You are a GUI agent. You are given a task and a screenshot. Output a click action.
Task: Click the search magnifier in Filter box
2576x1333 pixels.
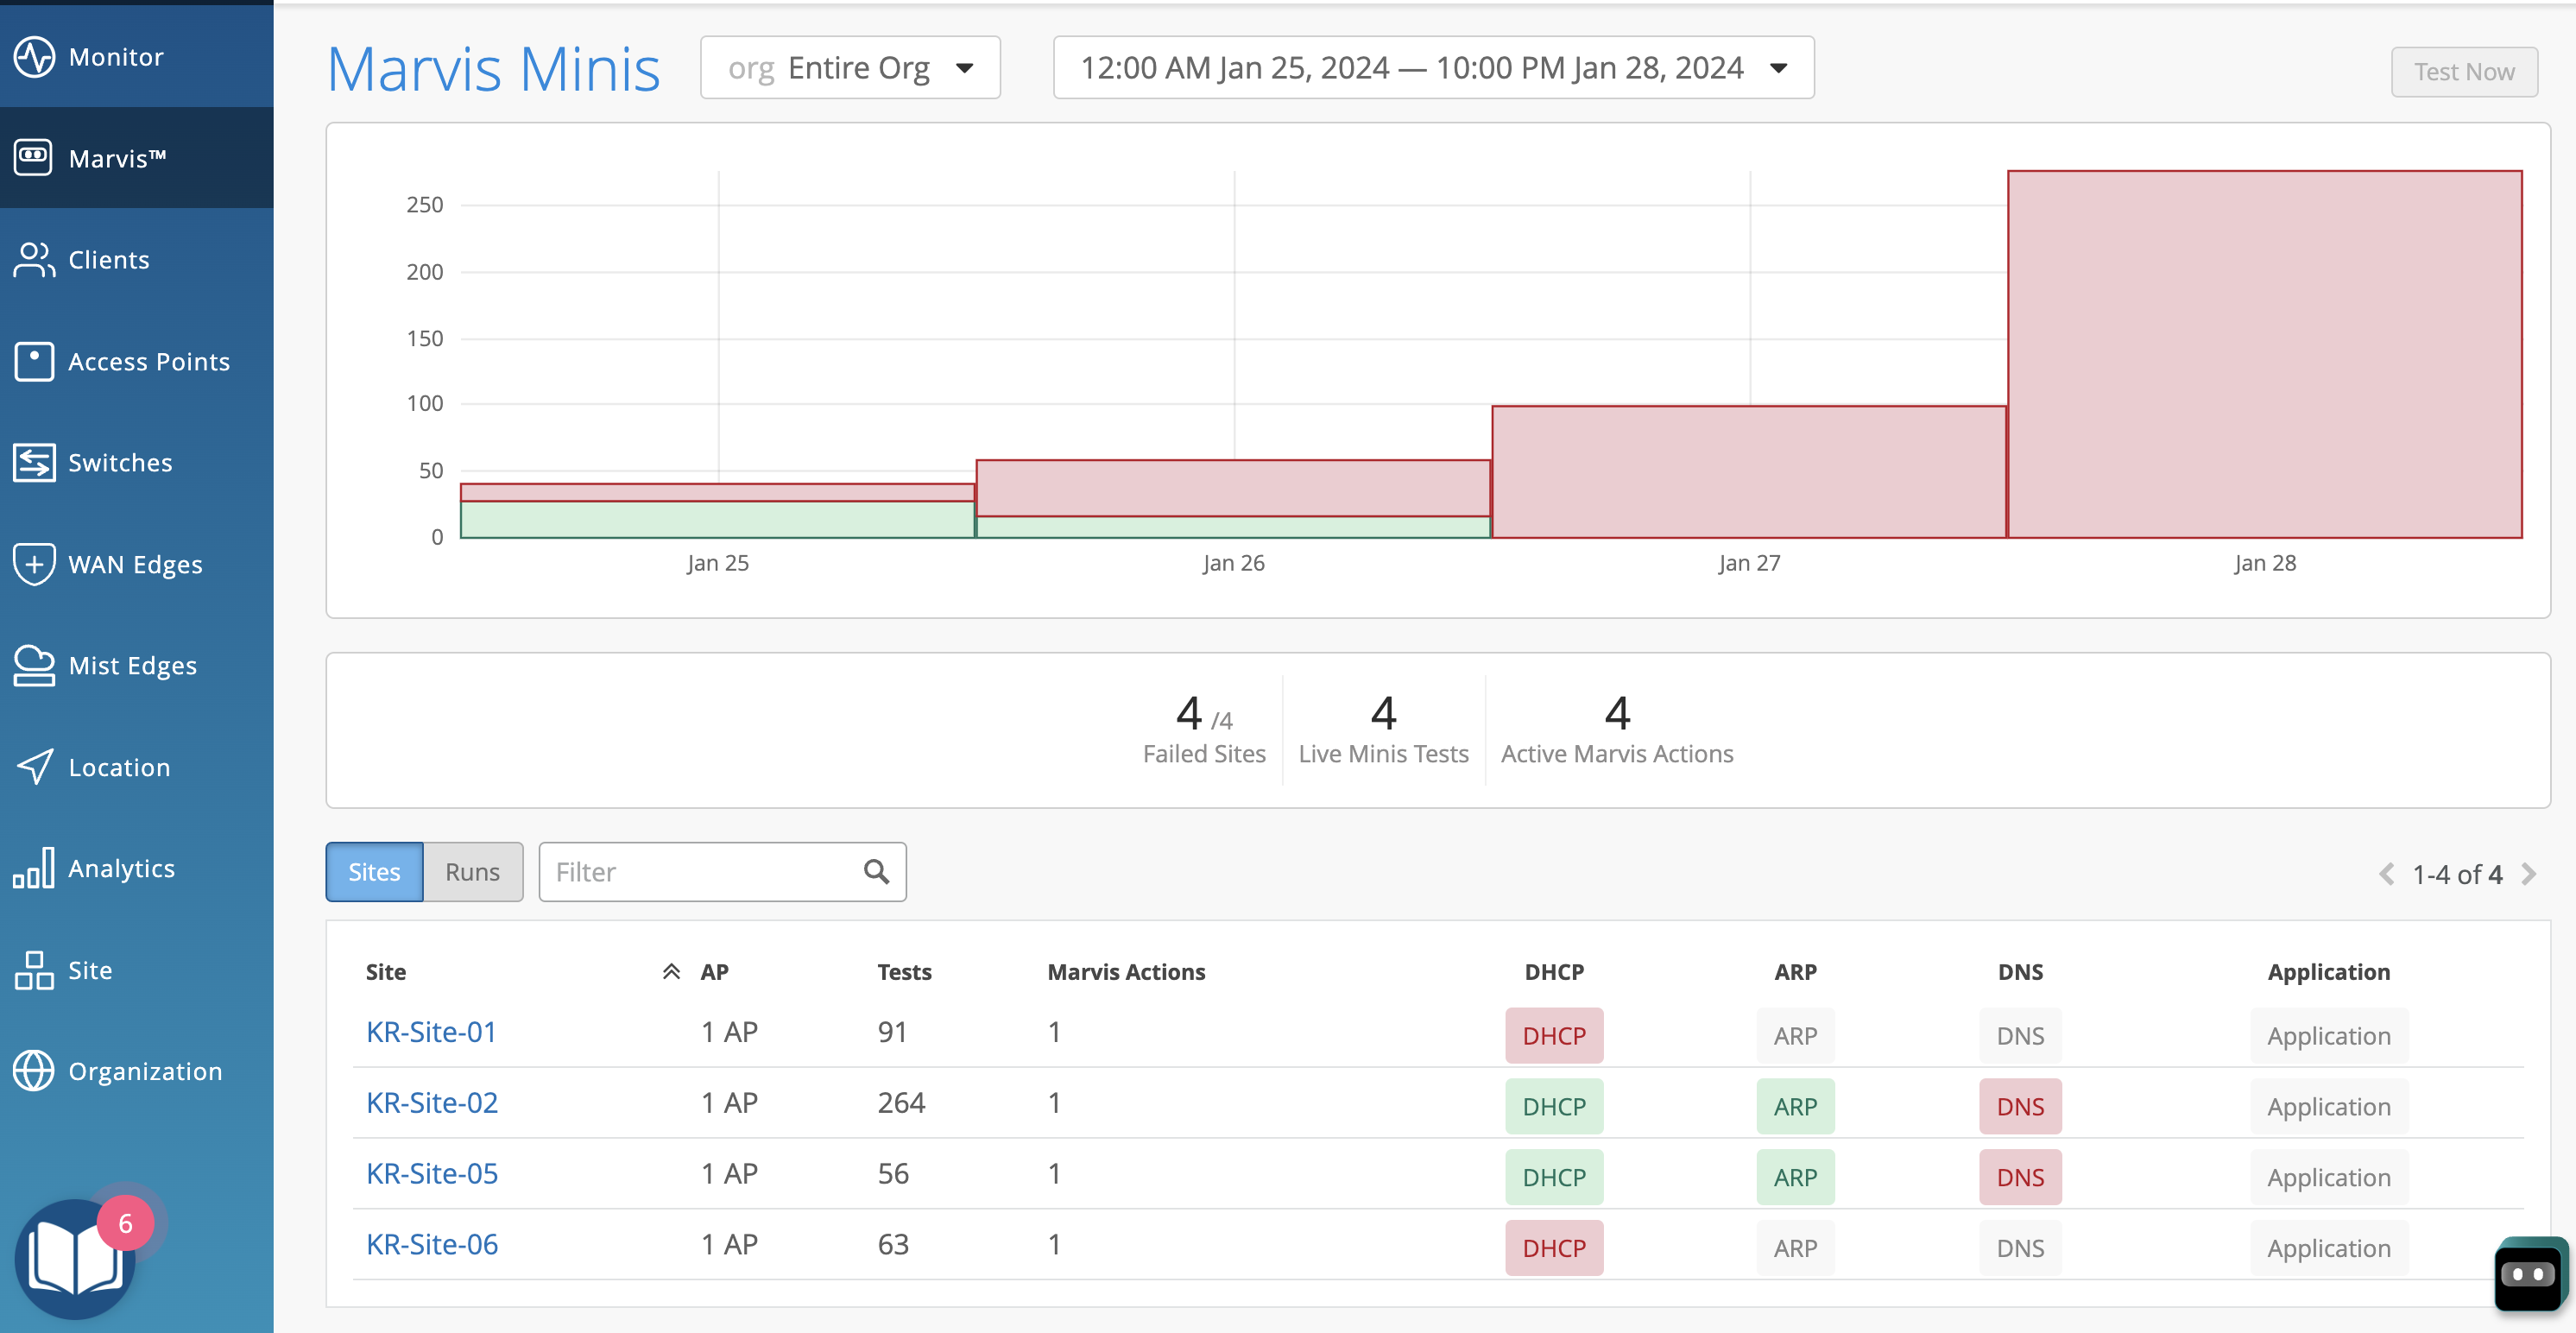point(876,872)
